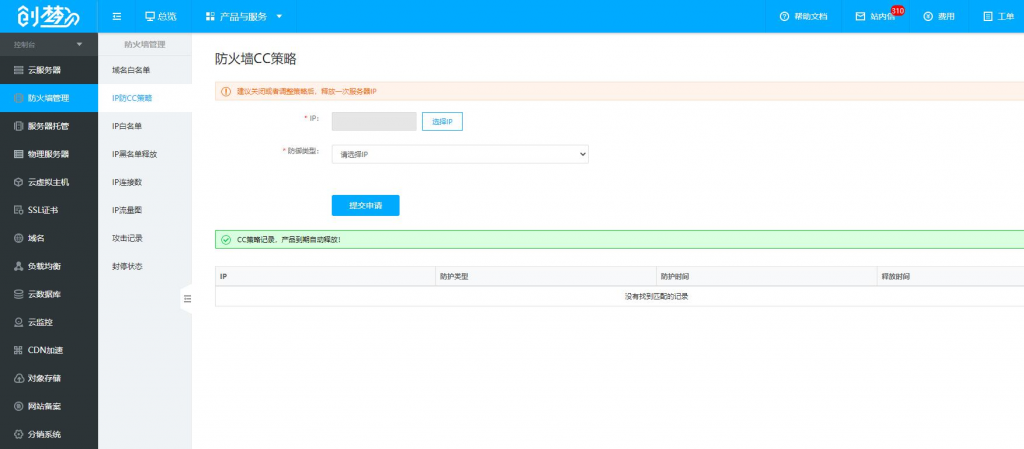Viewport: 1024px width, 449px height.
Task: Click the CDN加速 sidebar icon
Action: pos(18,350)
